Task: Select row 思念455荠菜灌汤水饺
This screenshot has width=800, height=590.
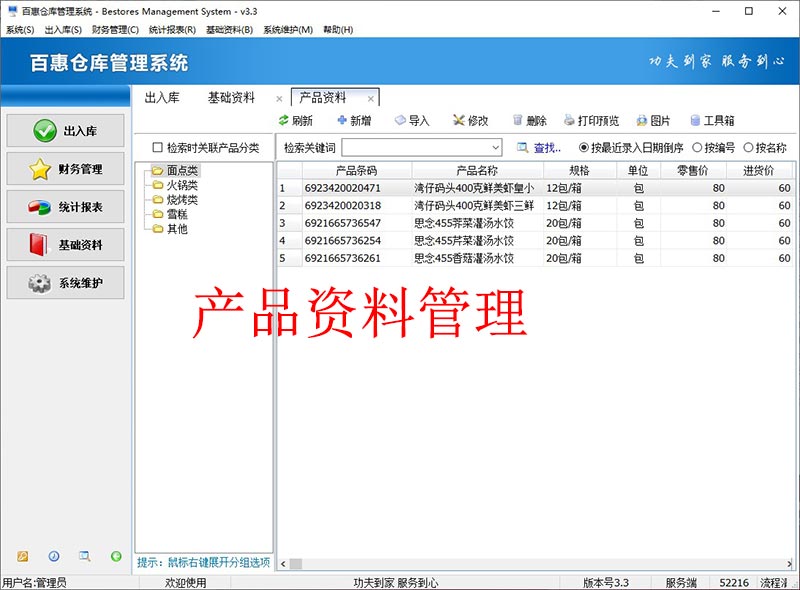Action: (534, 223)
